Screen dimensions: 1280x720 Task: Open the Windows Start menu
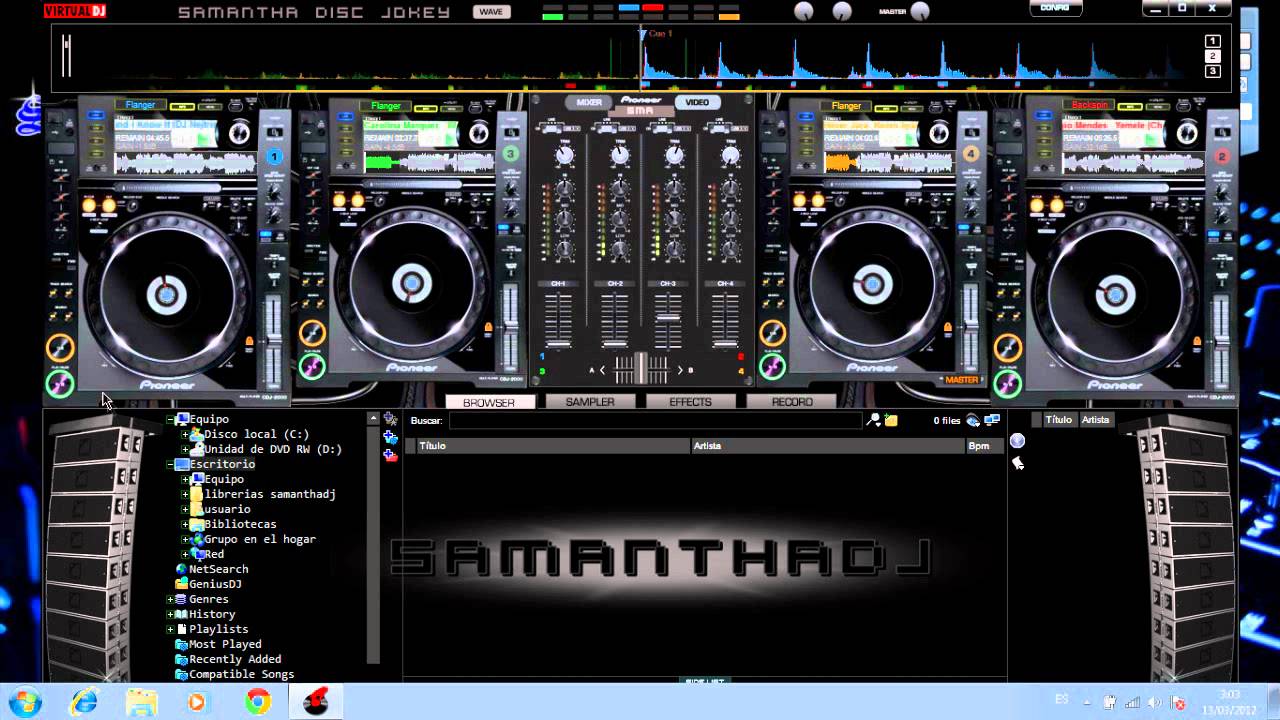click(23, 701)
